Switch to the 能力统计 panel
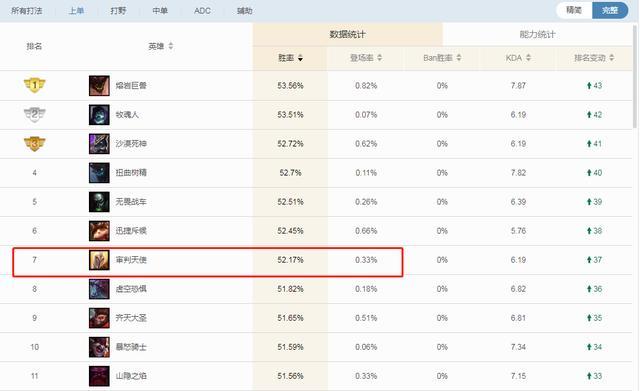Image resolution: width=640 pixels, height=391 pixels. [538, 35]
